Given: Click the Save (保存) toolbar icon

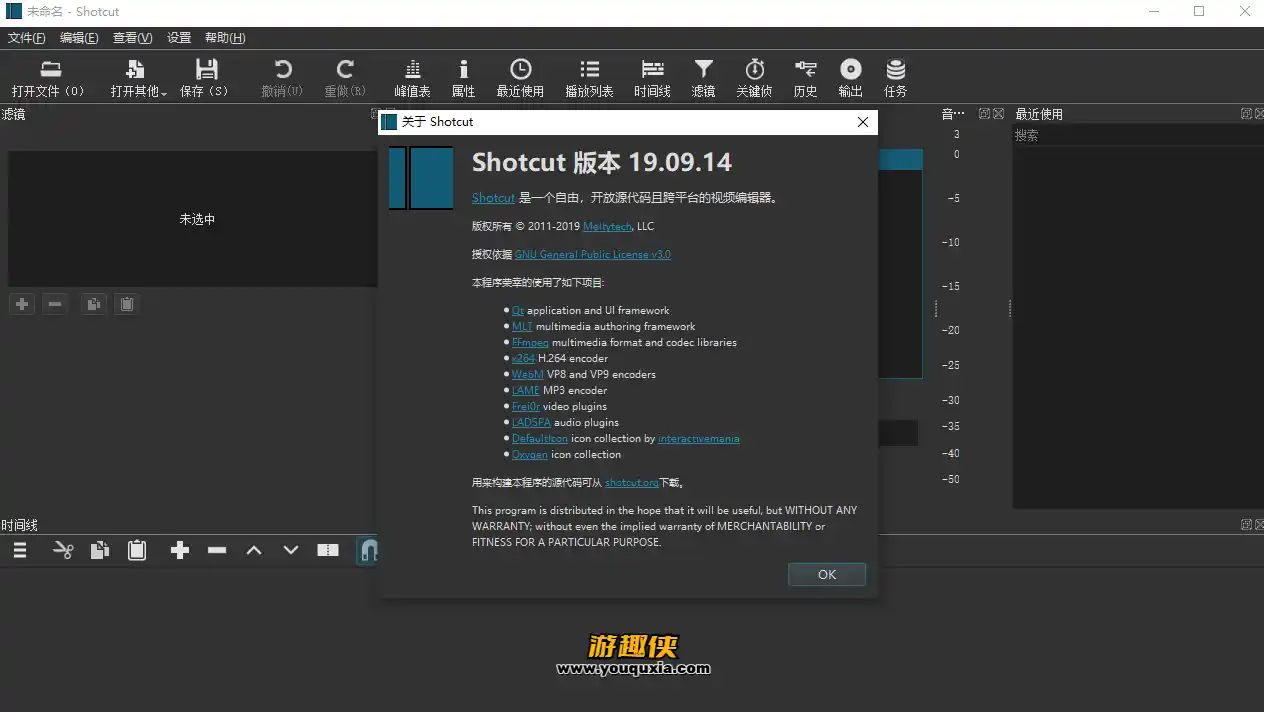Looking at the screenshot, I should pos(206,69).
